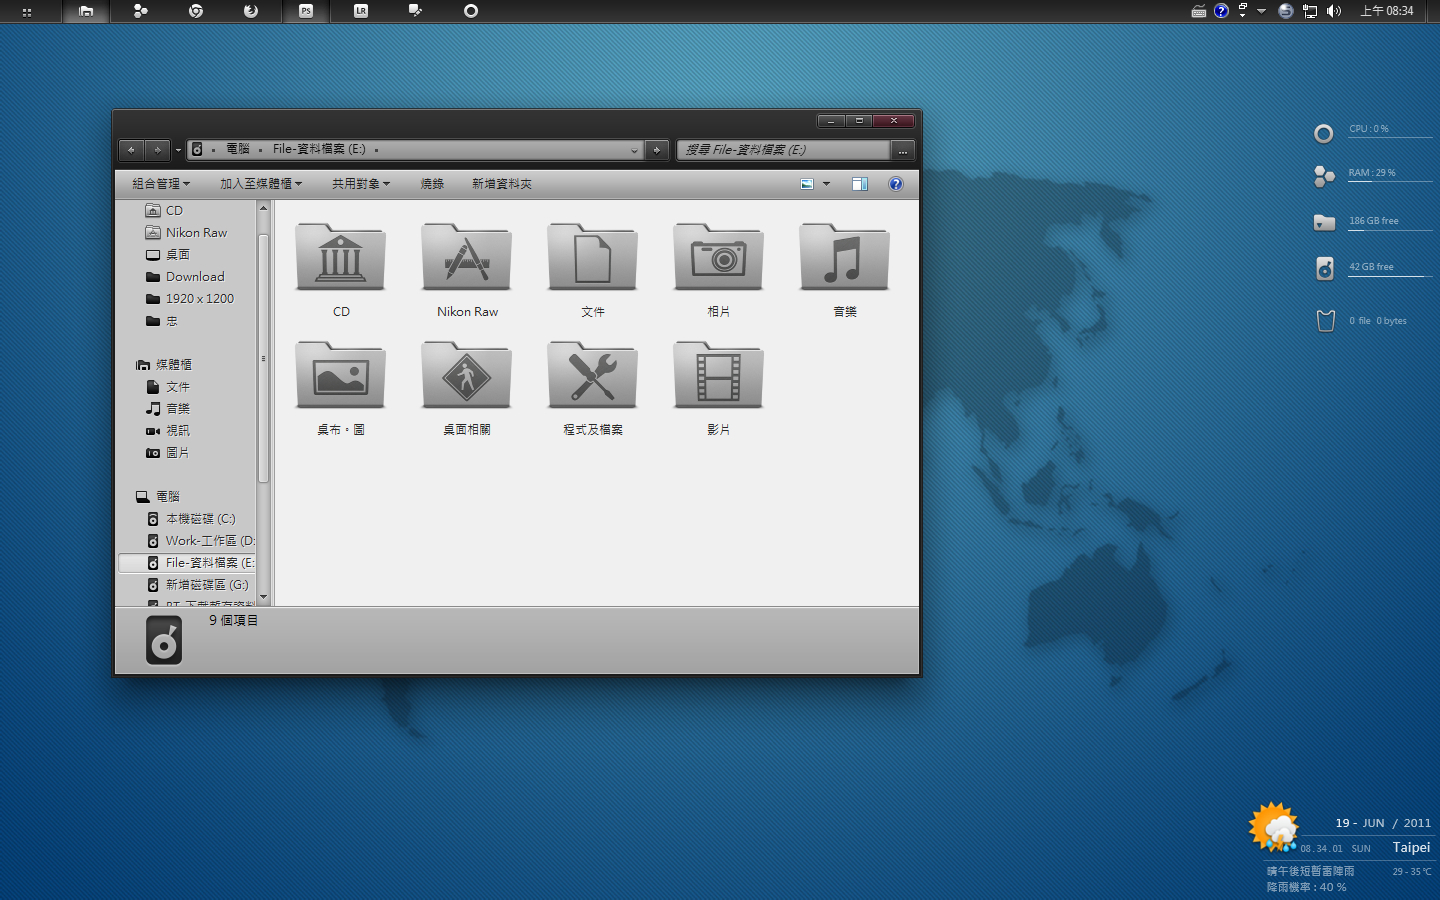Click the Chrome icon in top taskbar
1440x900 pixels.
(x=196, y=11)
